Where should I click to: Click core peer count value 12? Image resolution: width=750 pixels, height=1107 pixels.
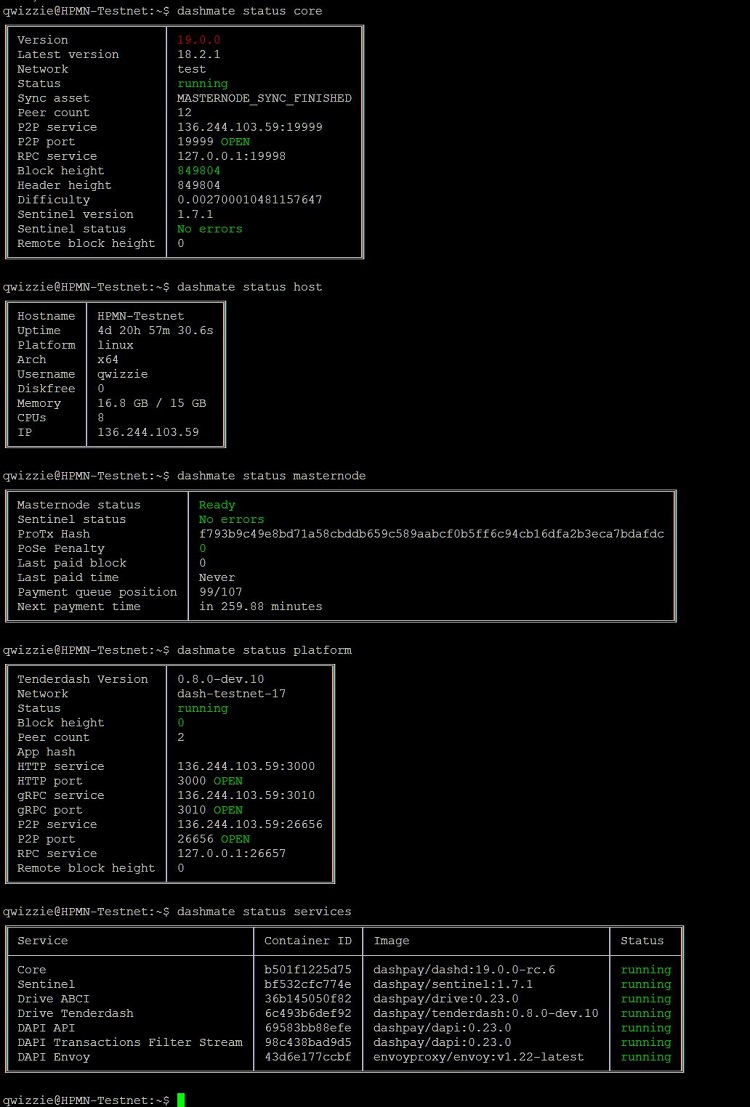click(184, 112)
